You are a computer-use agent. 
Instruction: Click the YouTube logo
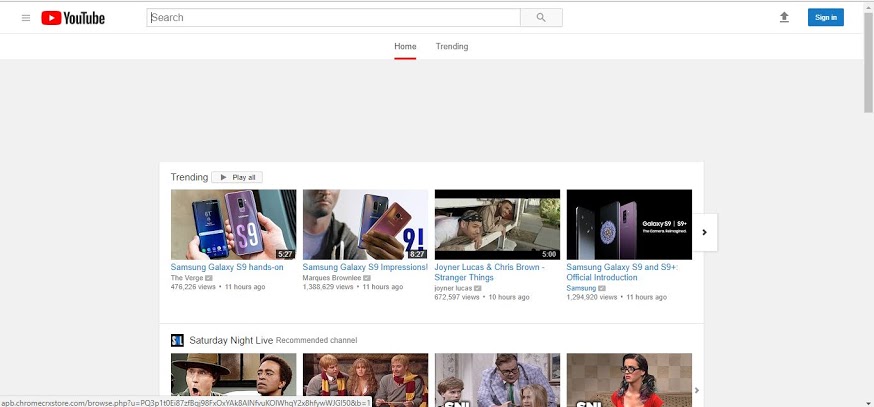coord(73,17)
